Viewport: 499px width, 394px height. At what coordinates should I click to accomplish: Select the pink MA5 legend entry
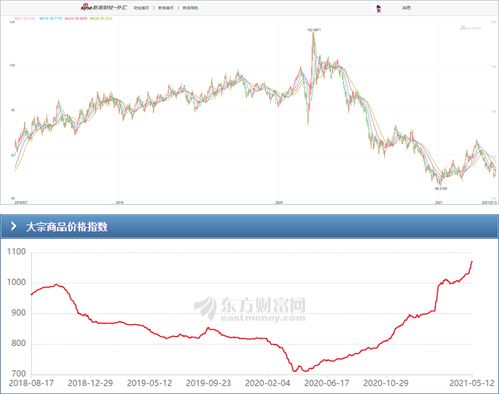click(x=25, y=19)
